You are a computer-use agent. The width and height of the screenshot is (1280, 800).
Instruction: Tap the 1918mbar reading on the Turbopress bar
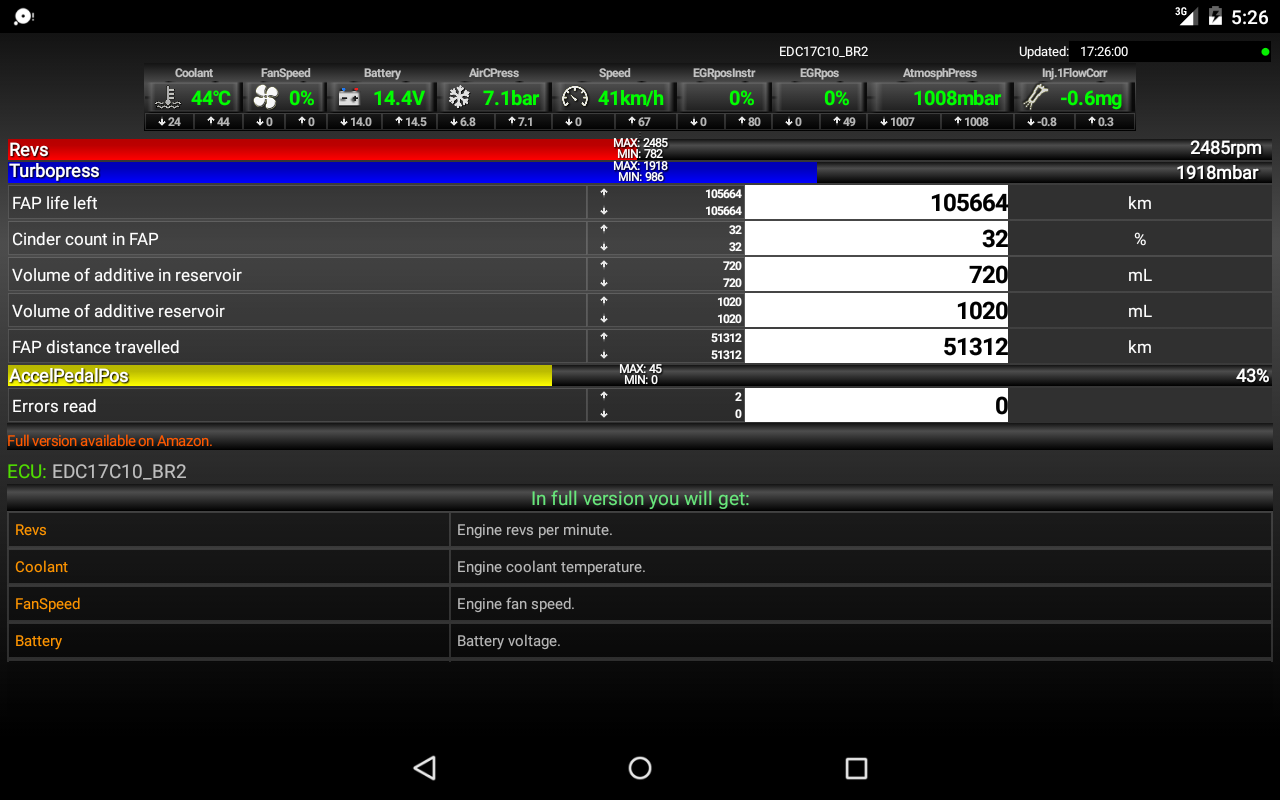click(1217, 172)
